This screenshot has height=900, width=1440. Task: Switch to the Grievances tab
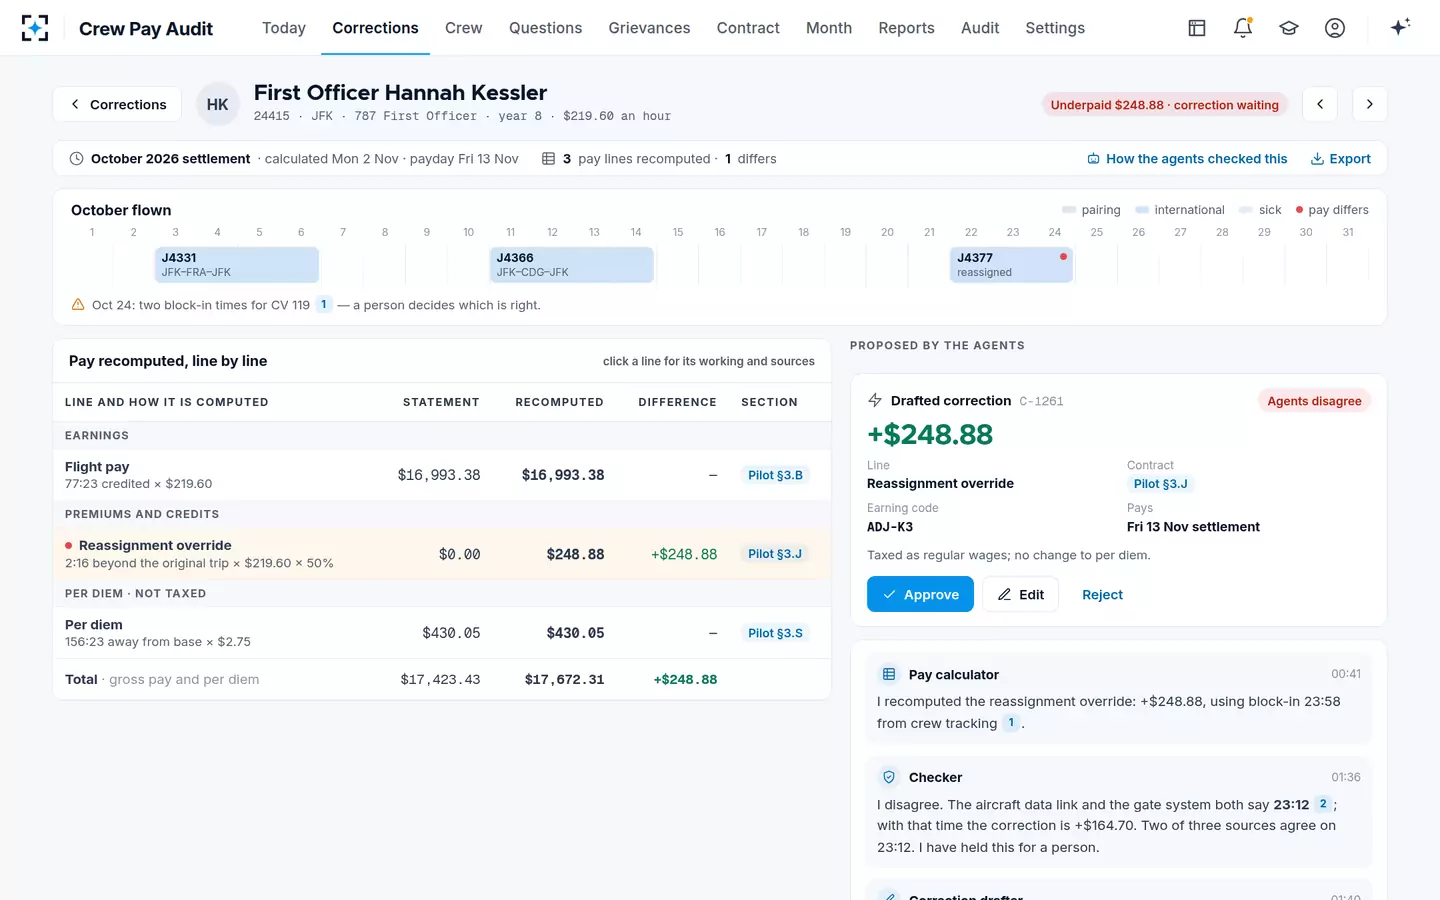649,28
